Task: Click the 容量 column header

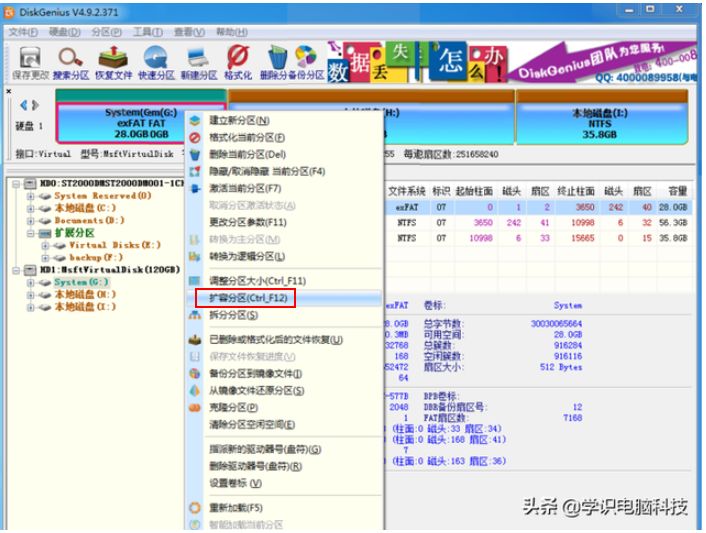Action: coord(677,191)
